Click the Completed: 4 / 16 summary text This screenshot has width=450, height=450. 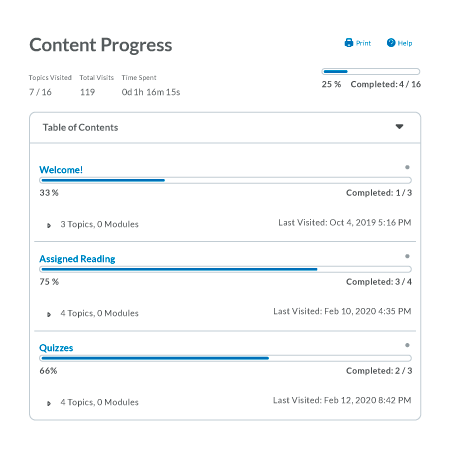tap(386, 84)
